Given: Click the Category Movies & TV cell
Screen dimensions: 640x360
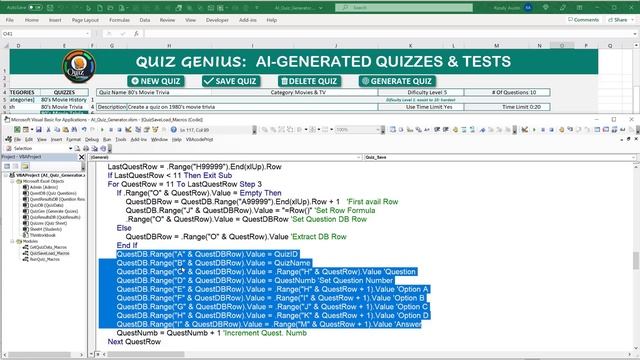Looking at the screenshot, I should (295, 93).
